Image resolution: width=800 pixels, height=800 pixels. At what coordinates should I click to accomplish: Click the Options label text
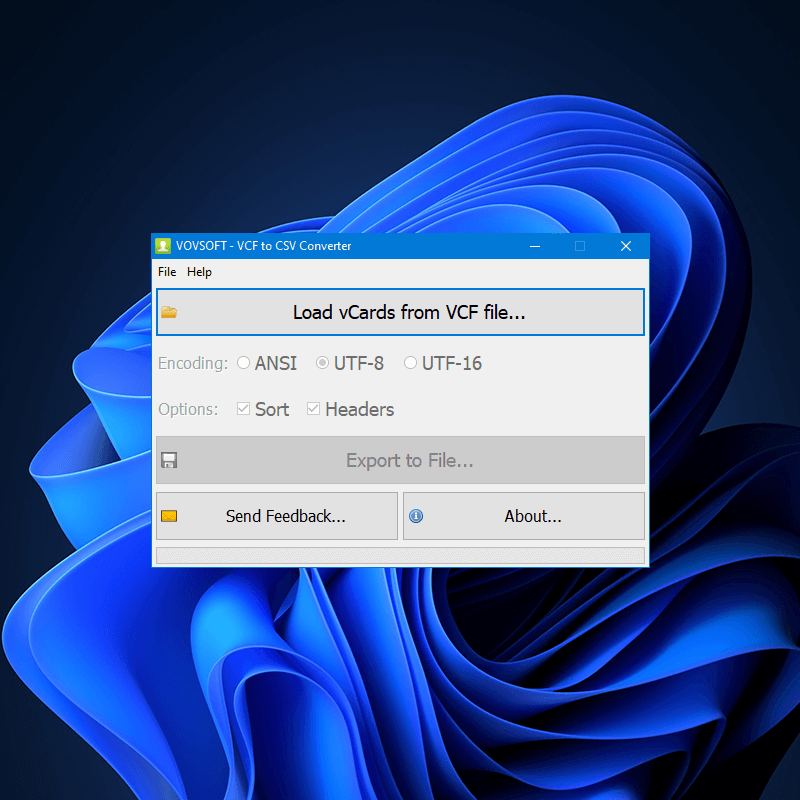(x=187, y=409)
